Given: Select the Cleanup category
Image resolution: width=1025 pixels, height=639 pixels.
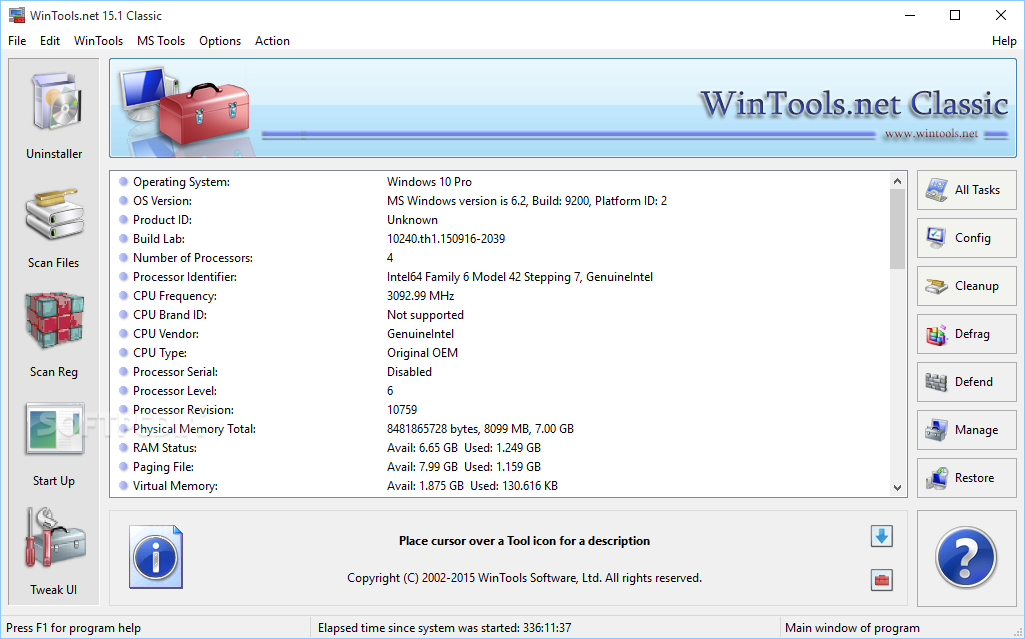Looking at the screenshot, I should [x=966, y=286].
